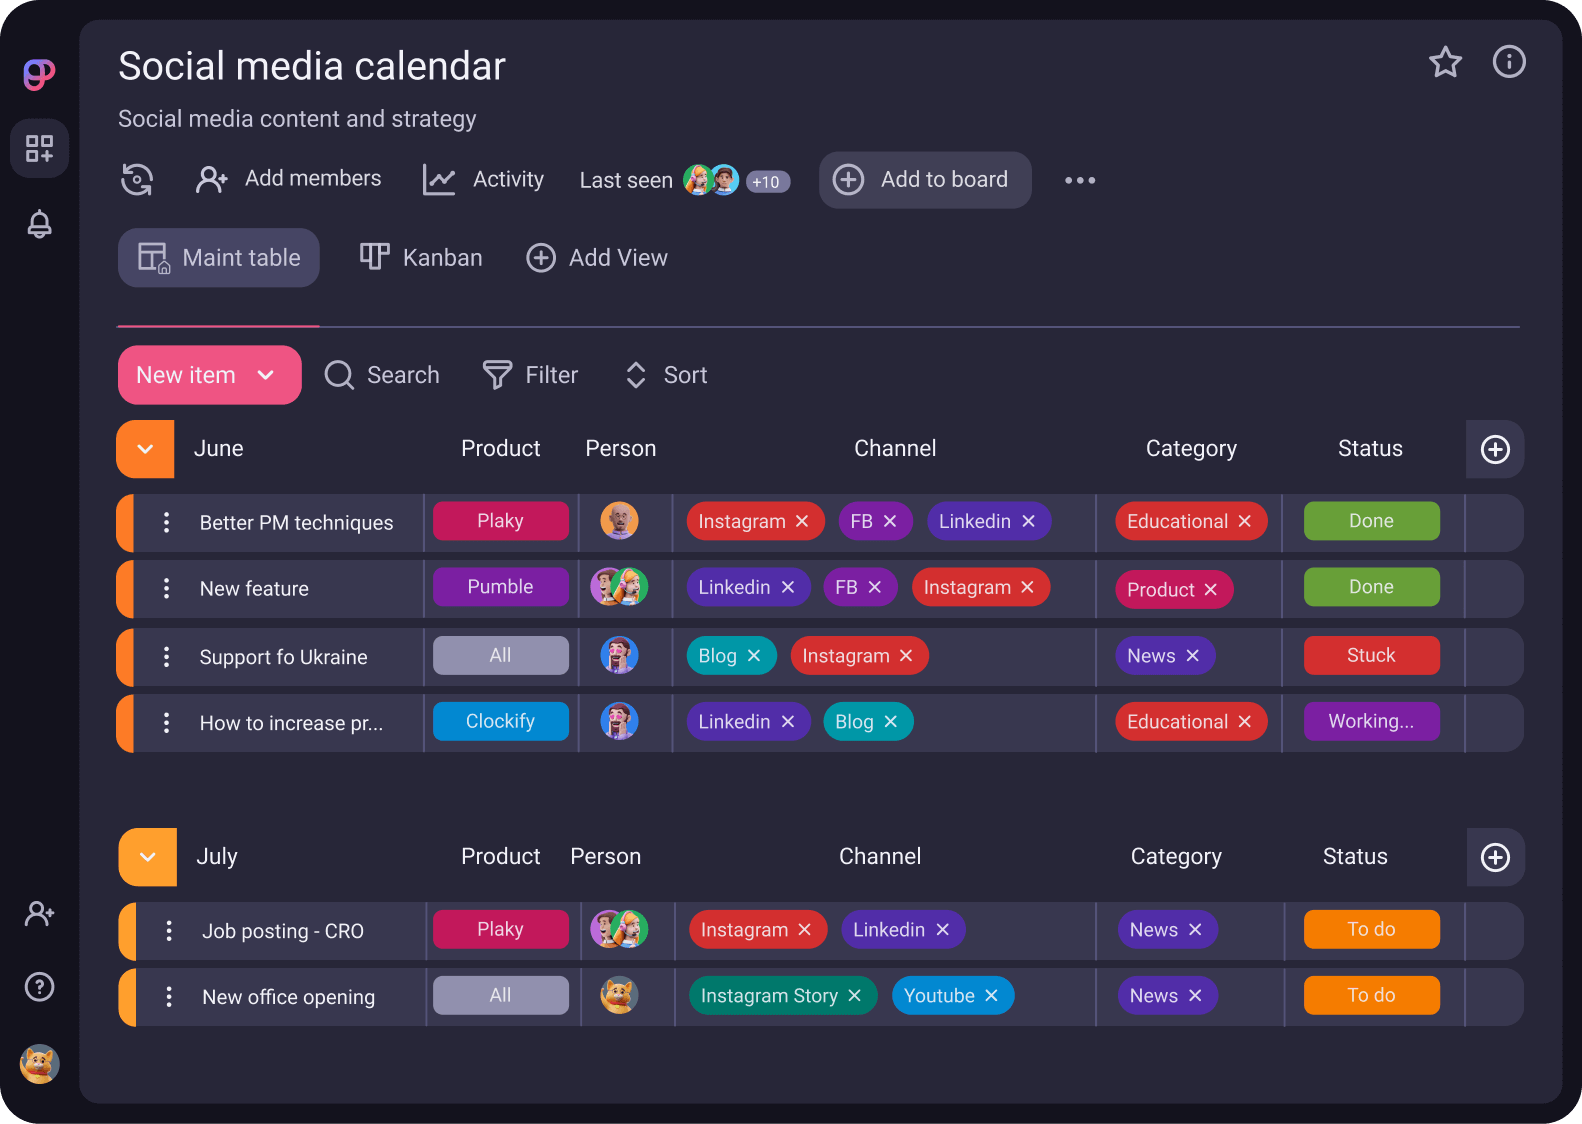Open the three-dot more options menu
Image resolution: width=1582 pixels, height=1124 pixels.
point(1080,180)
